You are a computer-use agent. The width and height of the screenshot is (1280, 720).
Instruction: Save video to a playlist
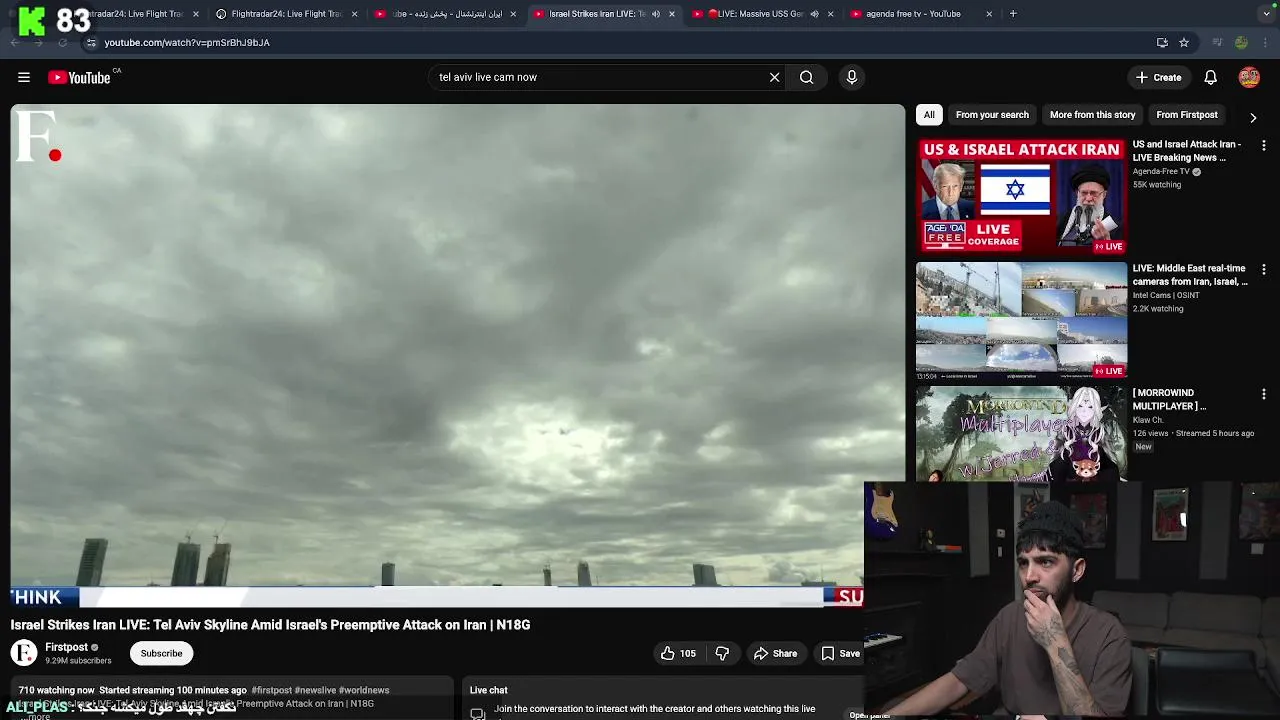pos(840,654)
